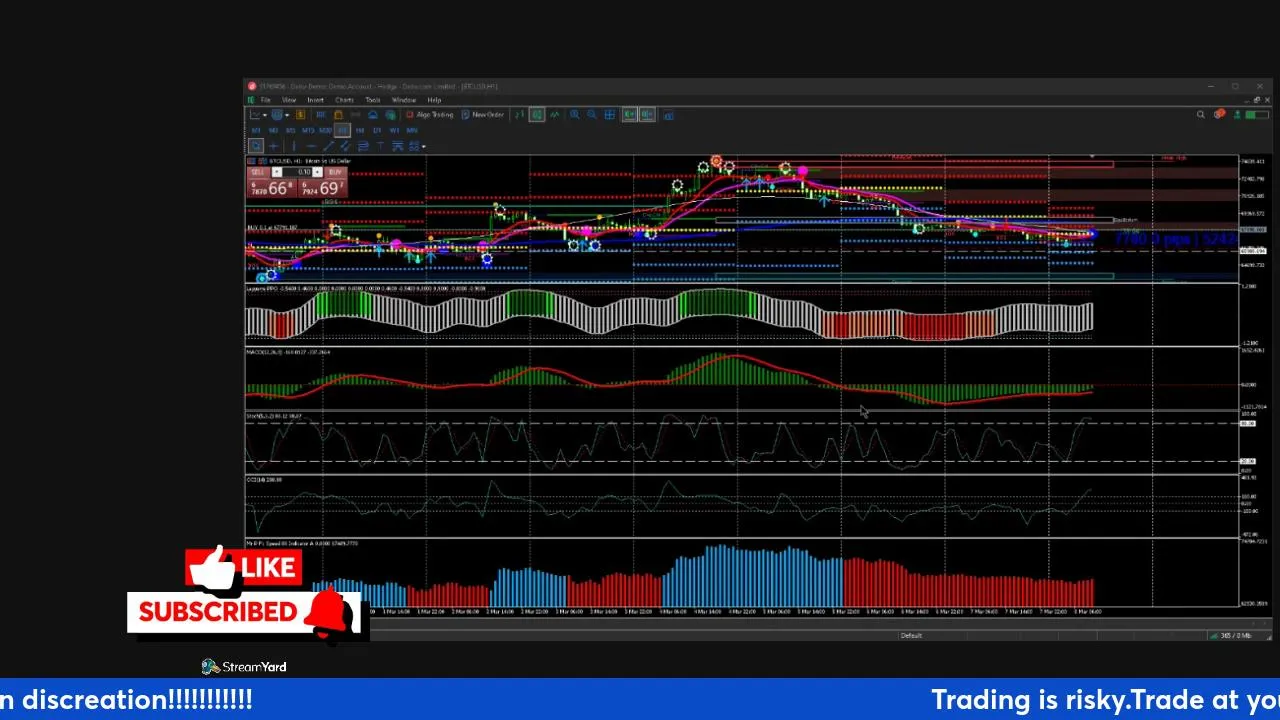Click the sell price 66 tile
The image size is (1280, 720).
coord(271,188)
